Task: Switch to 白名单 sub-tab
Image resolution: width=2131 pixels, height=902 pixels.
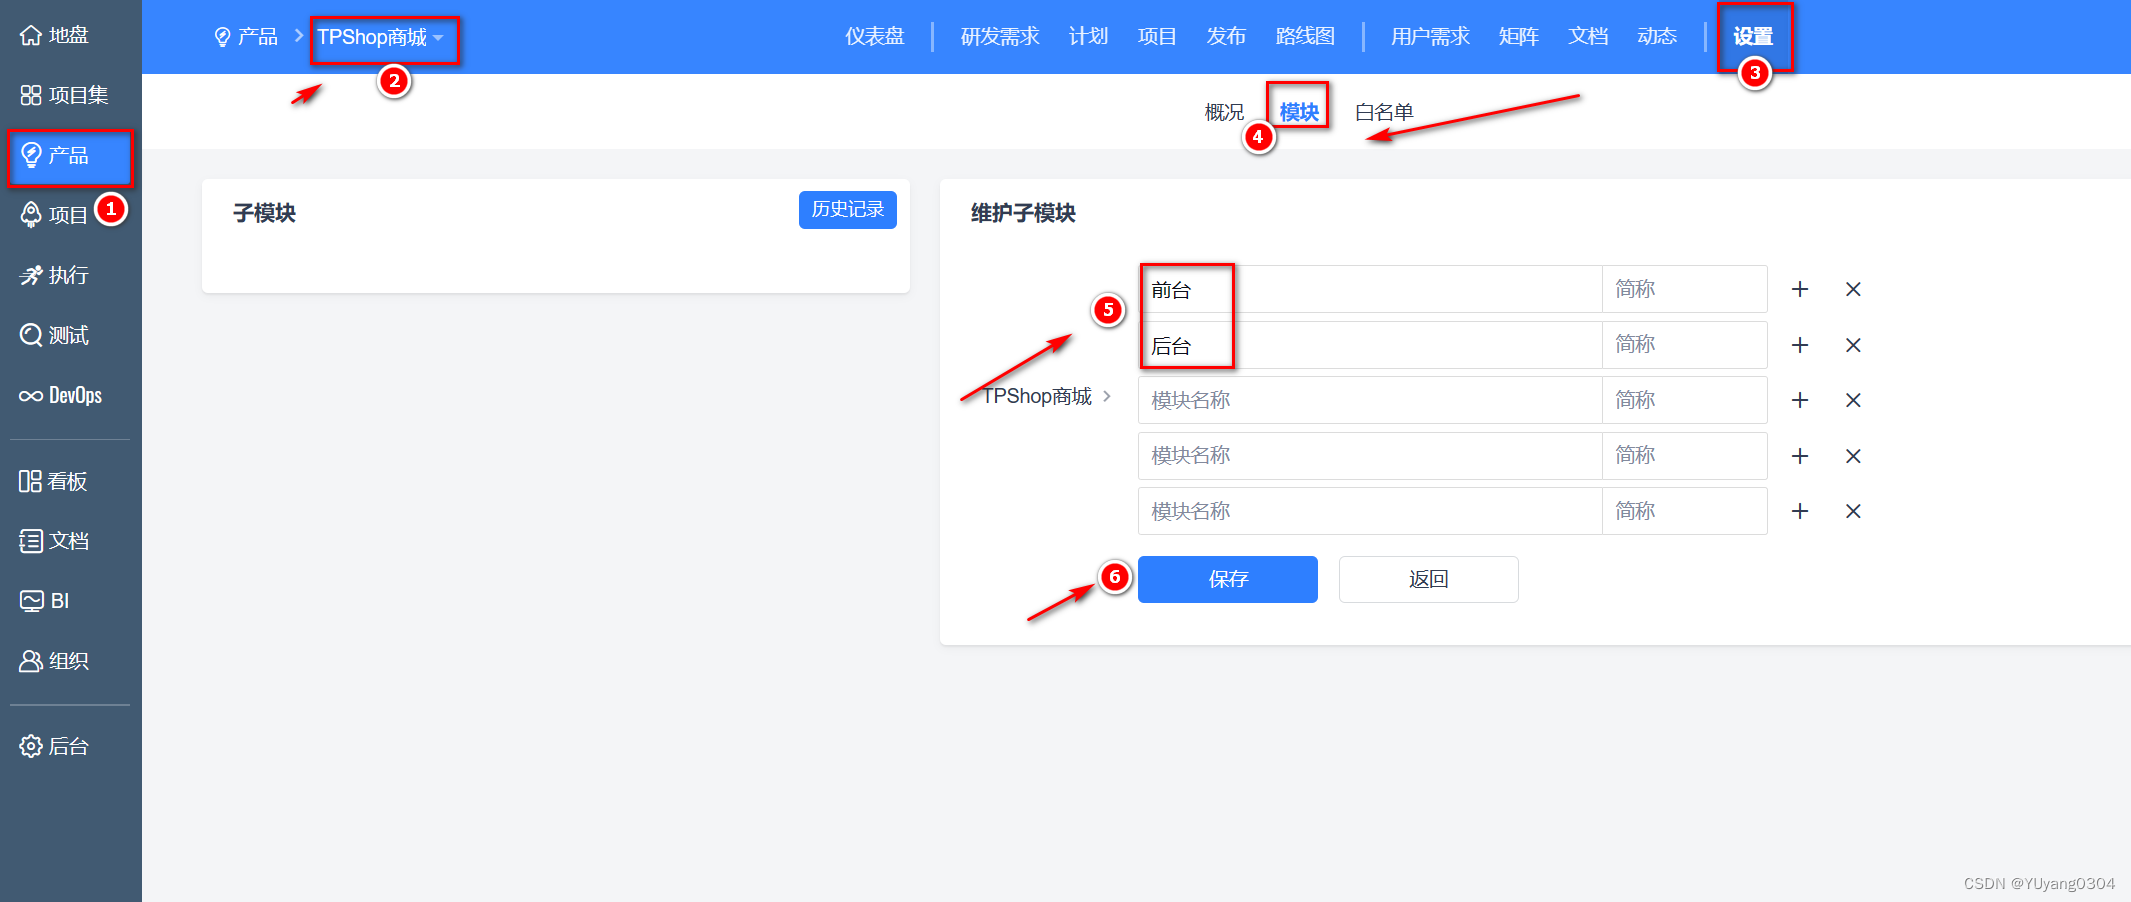Action: [1384, 112]
